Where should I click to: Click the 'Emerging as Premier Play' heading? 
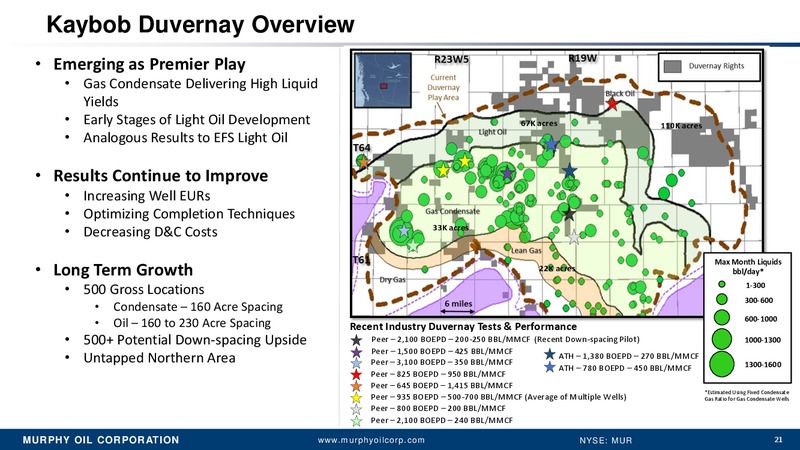(149, 64)
